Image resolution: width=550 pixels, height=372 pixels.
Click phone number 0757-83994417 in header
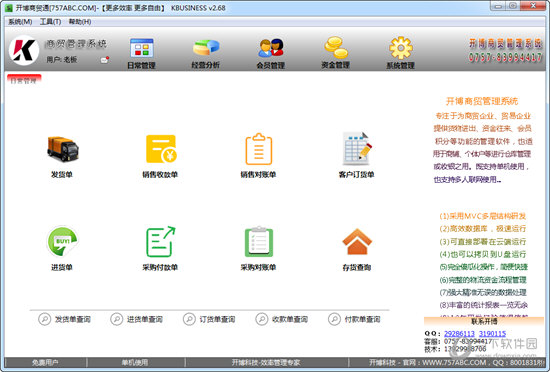(x=505, y=57)
